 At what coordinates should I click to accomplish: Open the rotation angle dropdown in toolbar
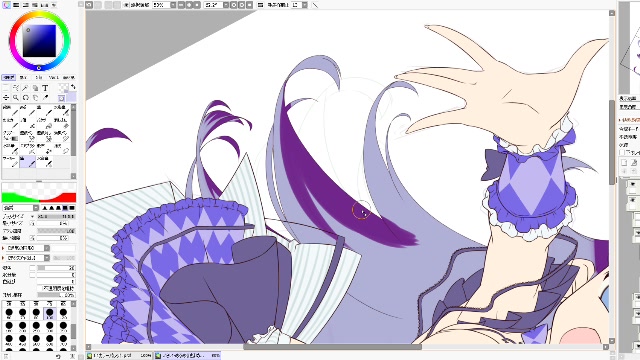[x=225, y=5]
